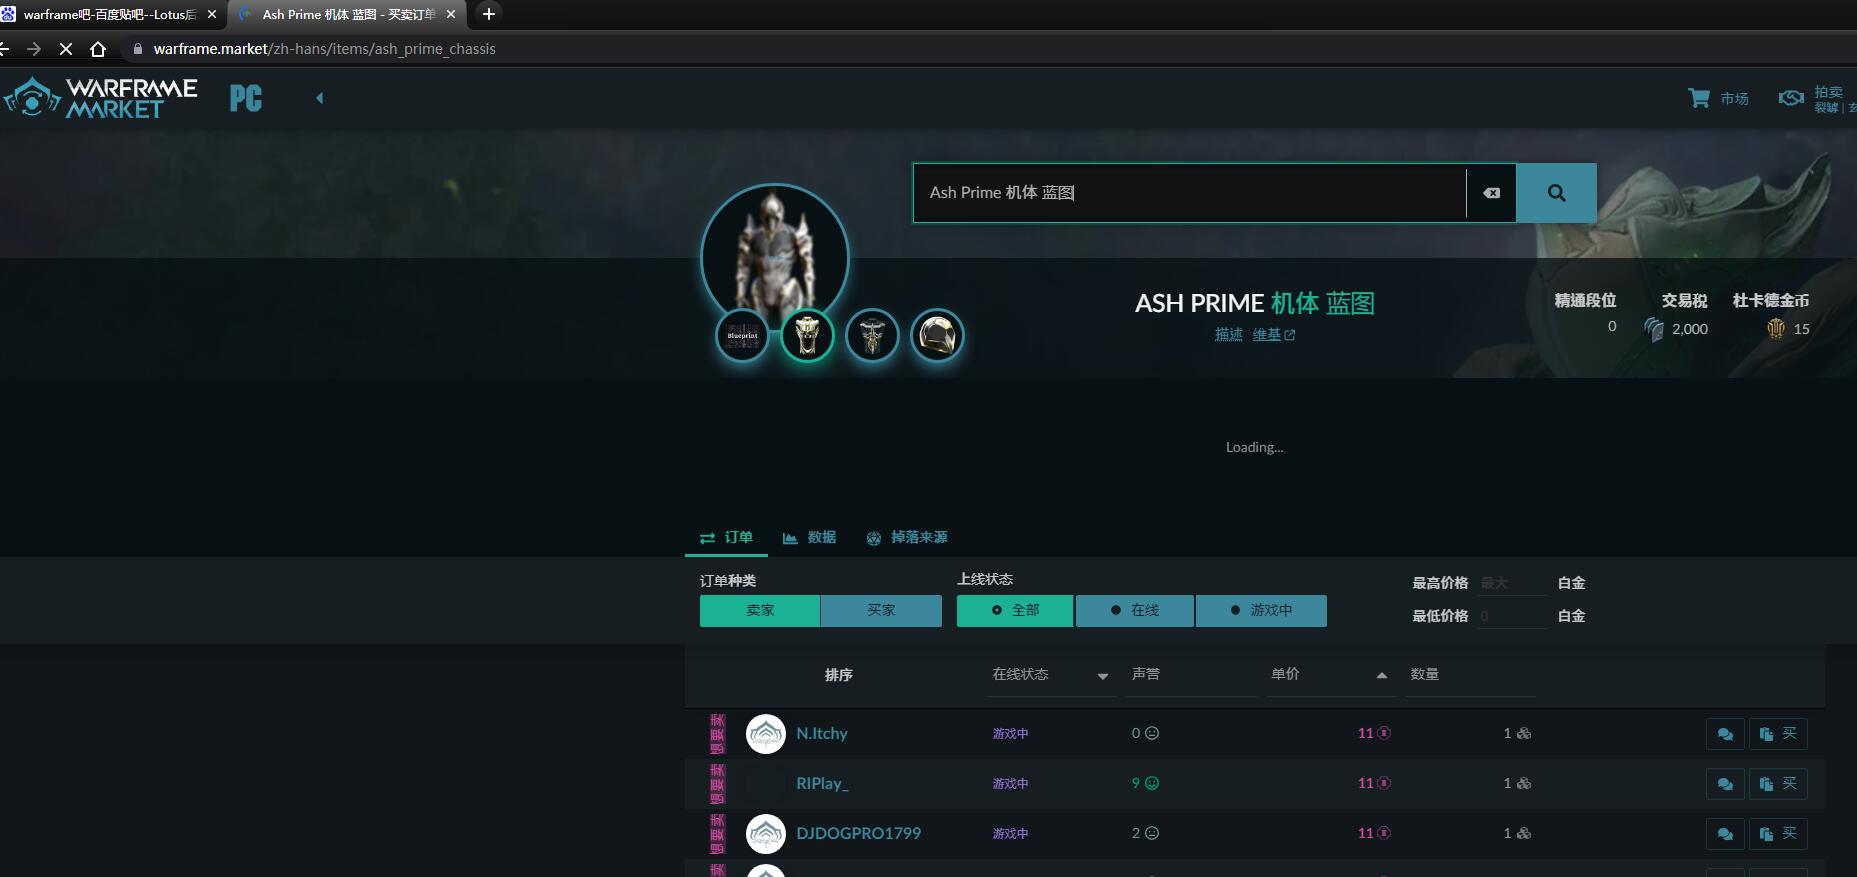
Task: Select the Blueprint set part icon
Action: coord(742,335)
